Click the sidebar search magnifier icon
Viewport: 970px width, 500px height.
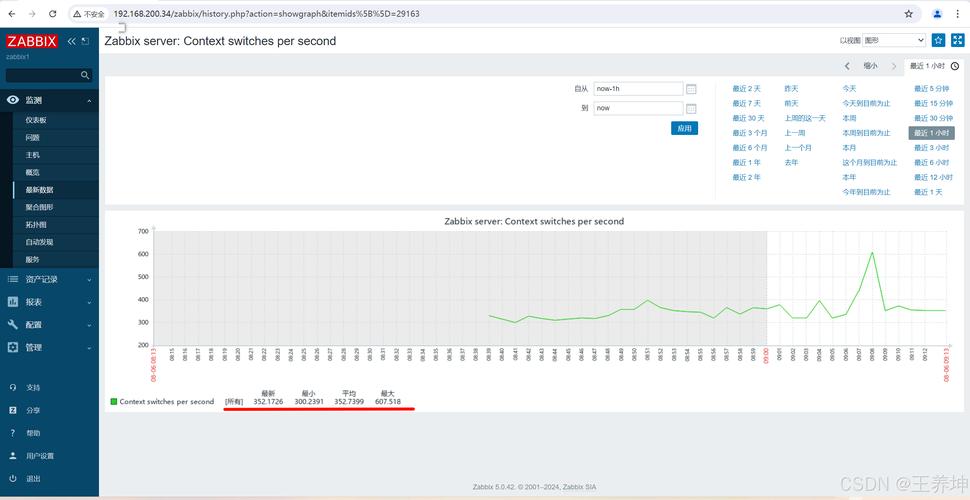point(85,75)
